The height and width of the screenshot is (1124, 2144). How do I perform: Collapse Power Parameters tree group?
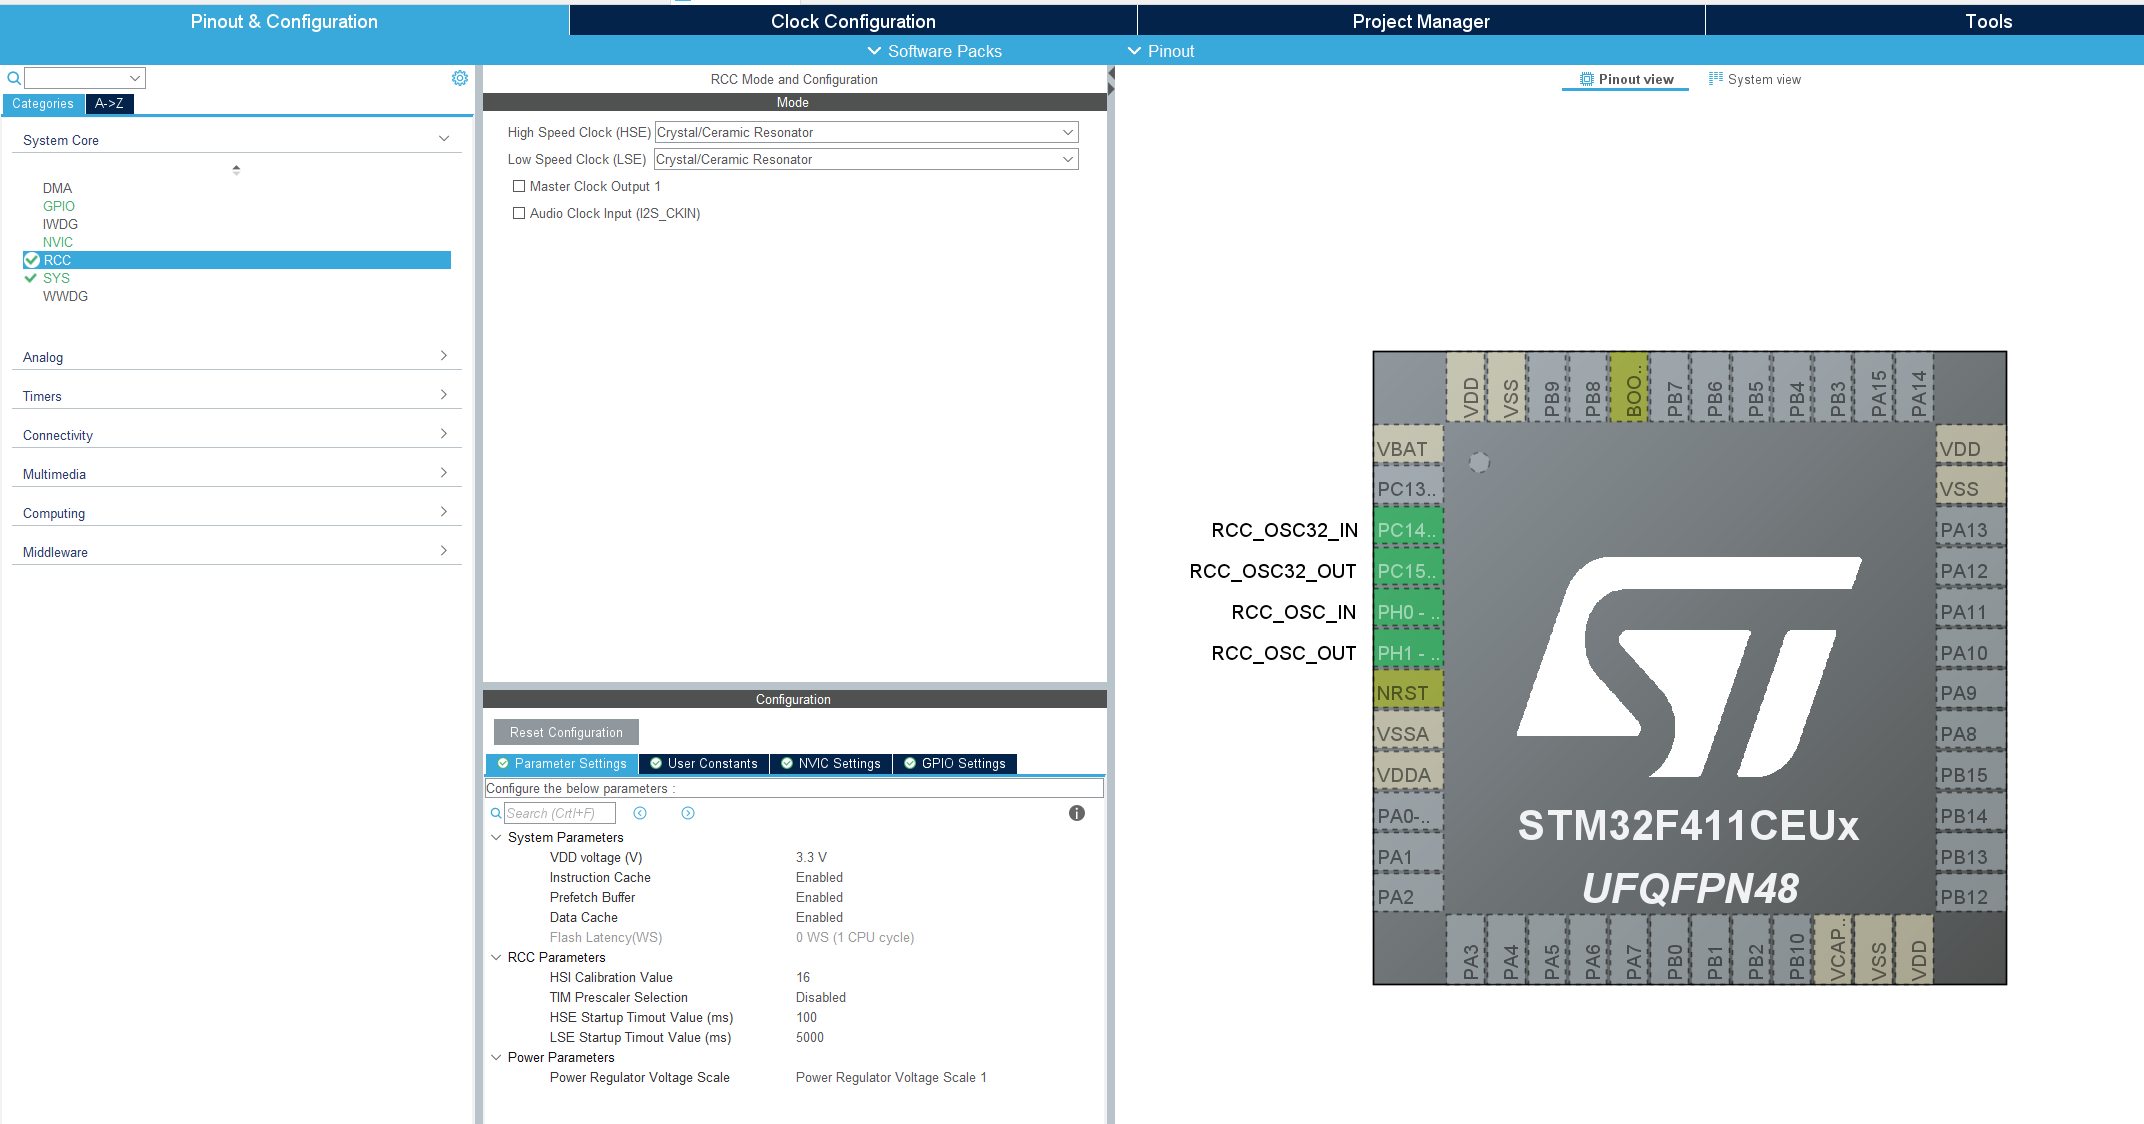click(496, 1057)
